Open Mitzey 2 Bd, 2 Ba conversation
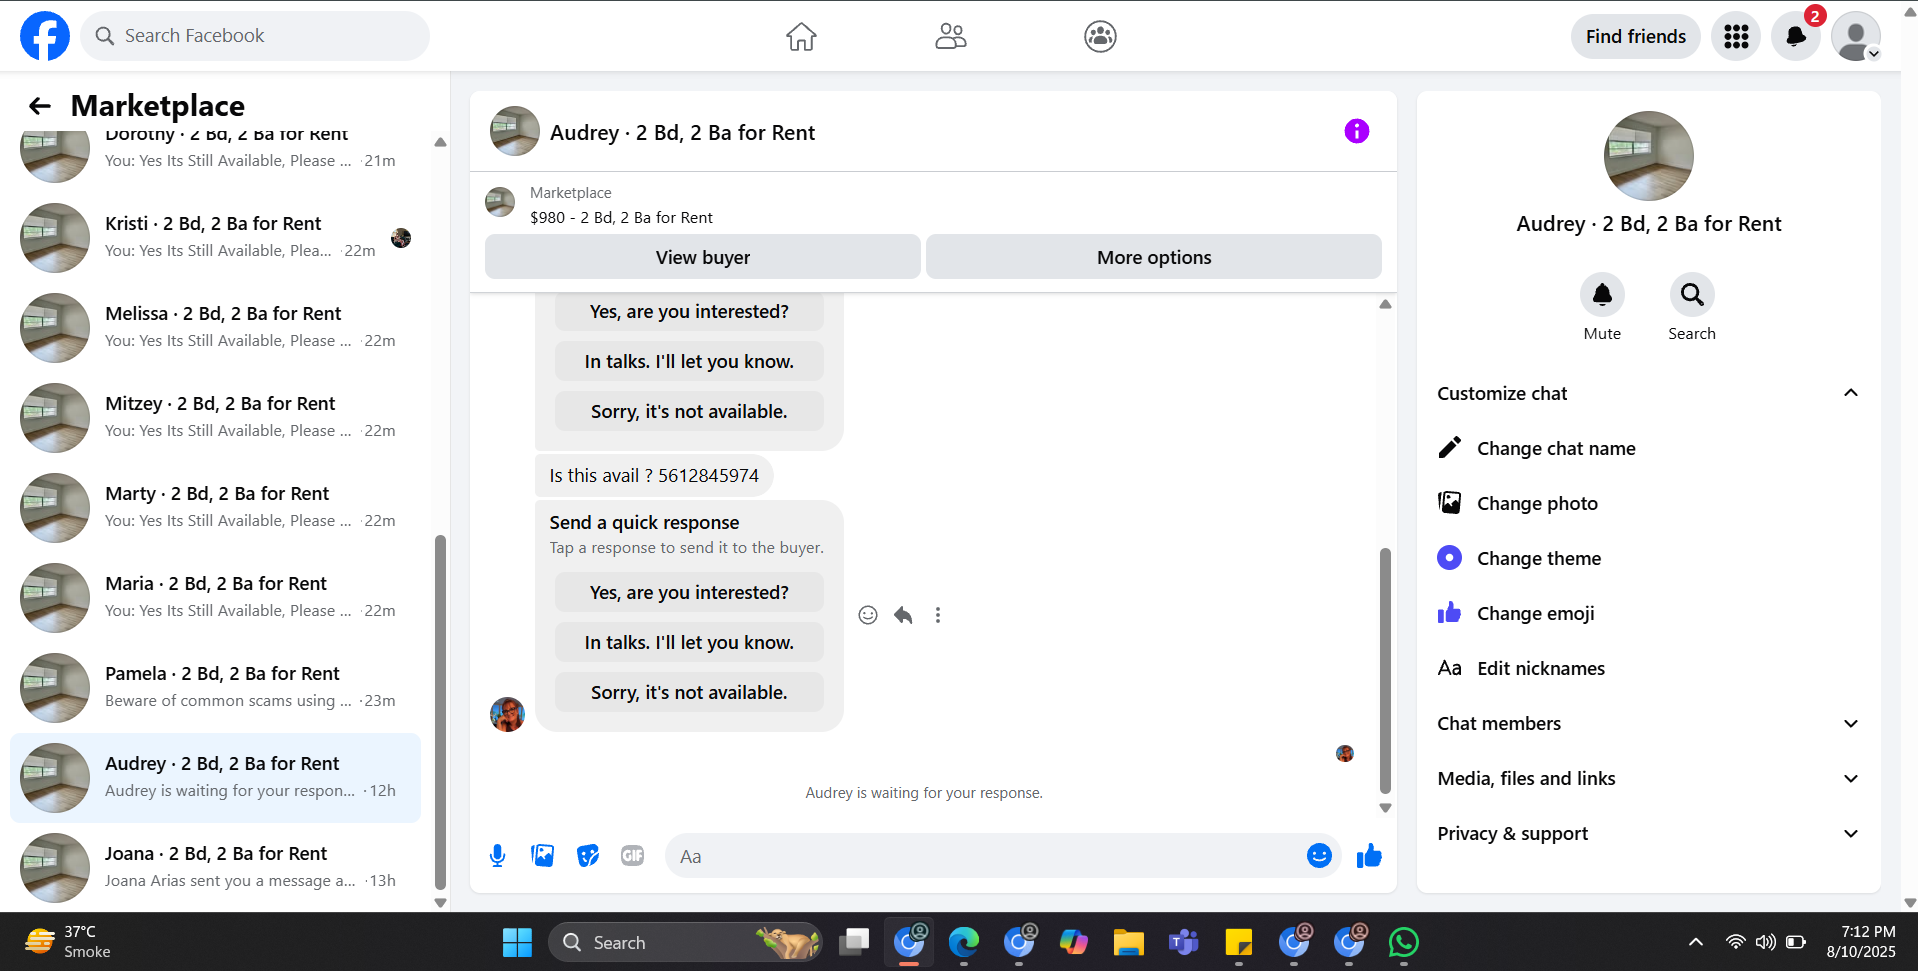The width and height of the screenshot is (1918, 971). [x=215, y=417]
